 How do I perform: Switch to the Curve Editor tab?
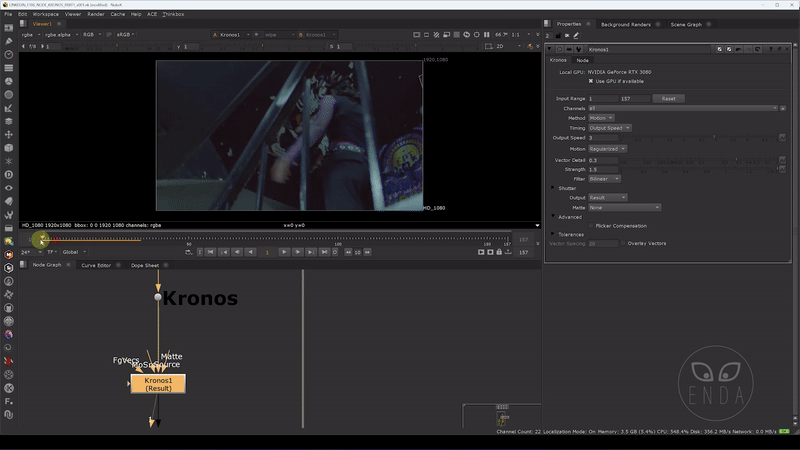pos(96,265)
